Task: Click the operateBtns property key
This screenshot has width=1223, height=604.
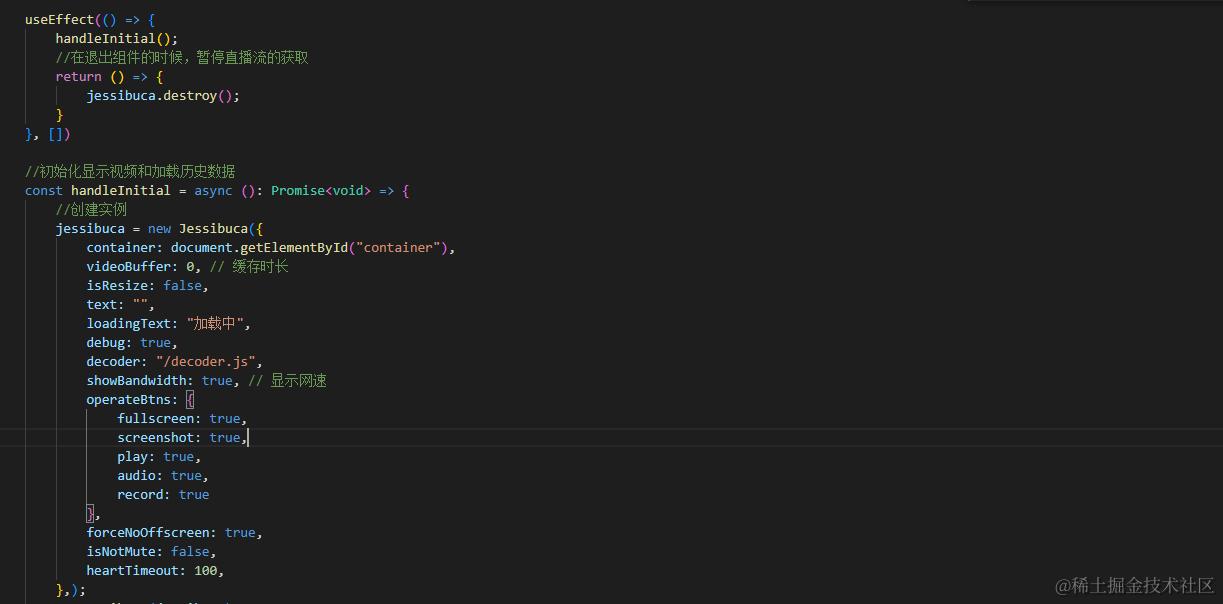Action: click(x=128, y=399)
